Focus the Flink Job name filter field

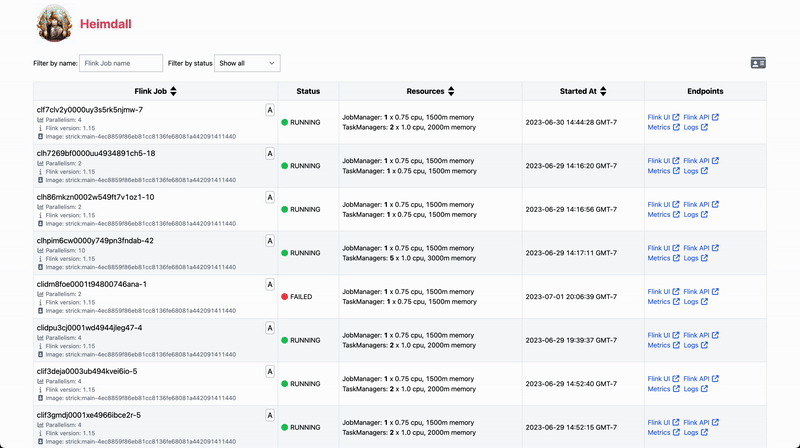[121, 63]
